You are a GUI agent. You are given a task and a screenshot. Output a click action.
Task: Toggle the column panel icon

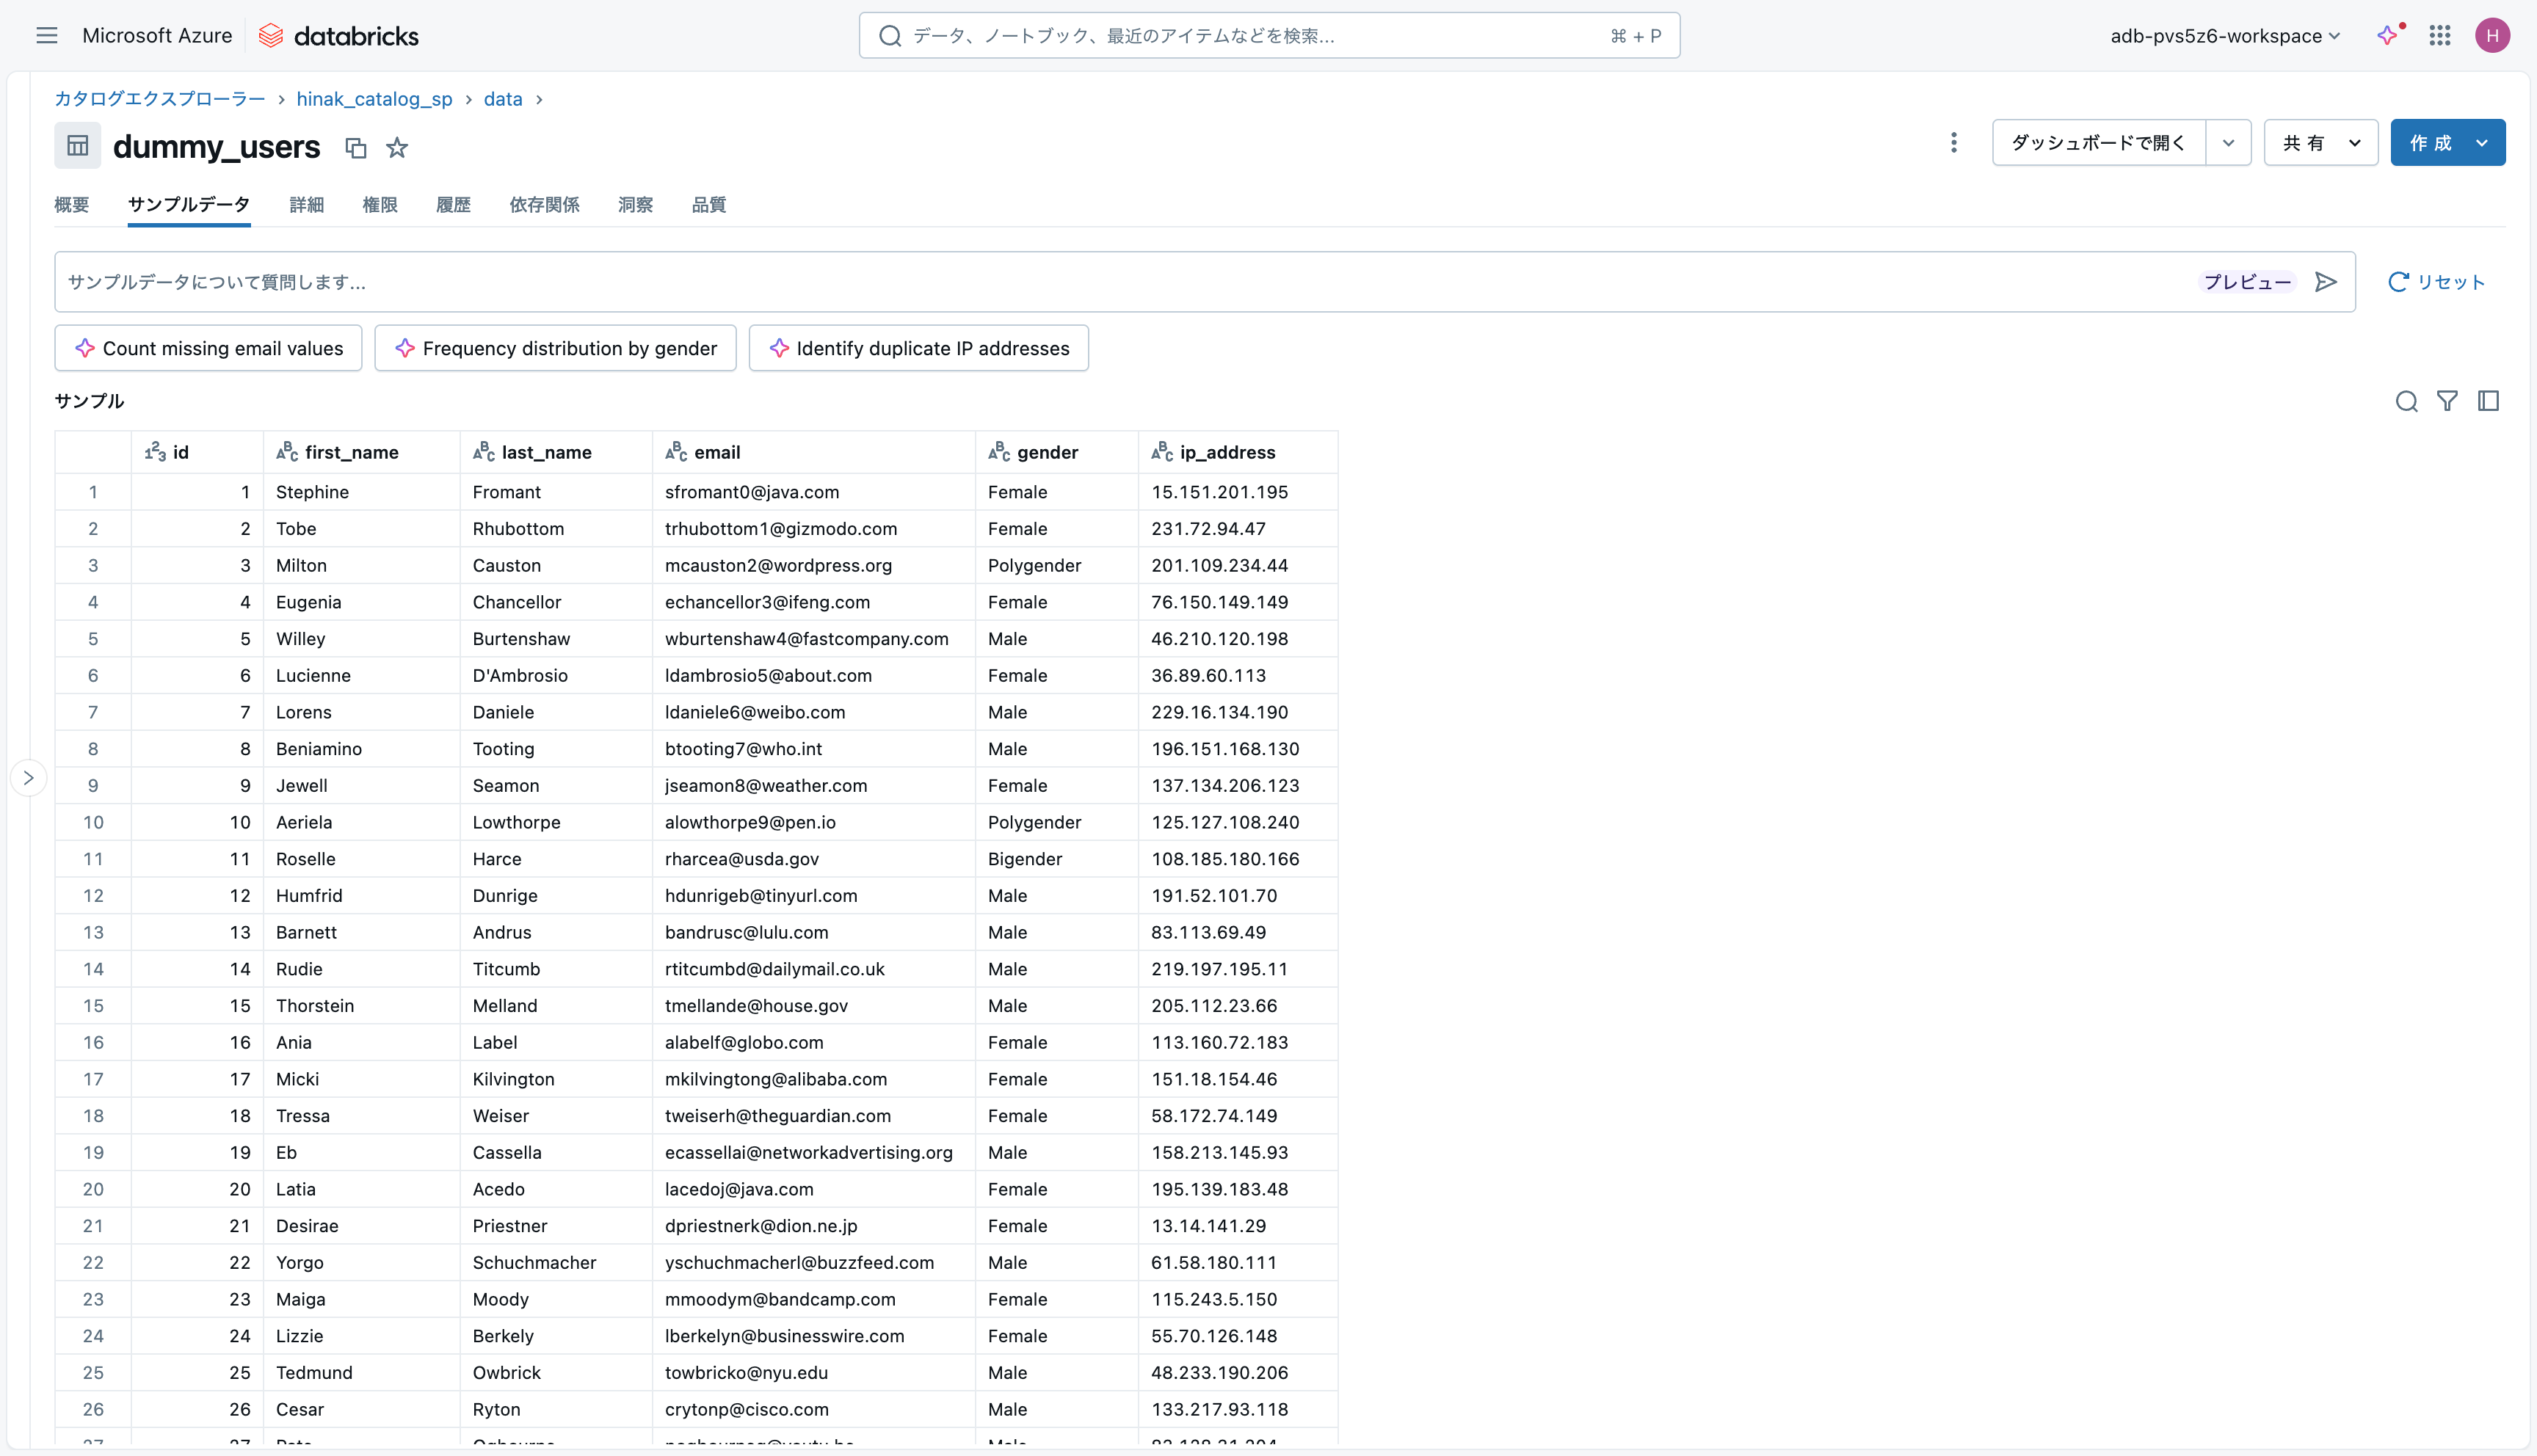coord(2488,401)
